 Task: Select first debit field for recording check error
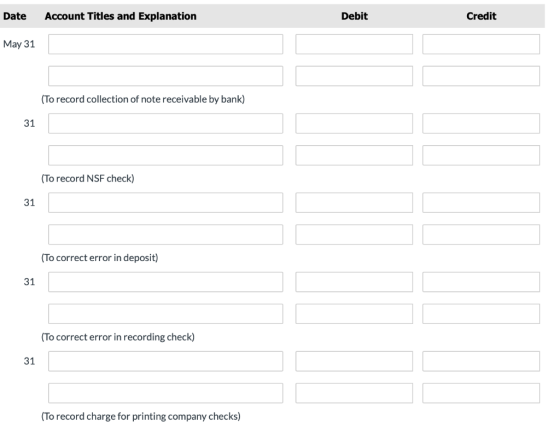(x=354, y=282)
